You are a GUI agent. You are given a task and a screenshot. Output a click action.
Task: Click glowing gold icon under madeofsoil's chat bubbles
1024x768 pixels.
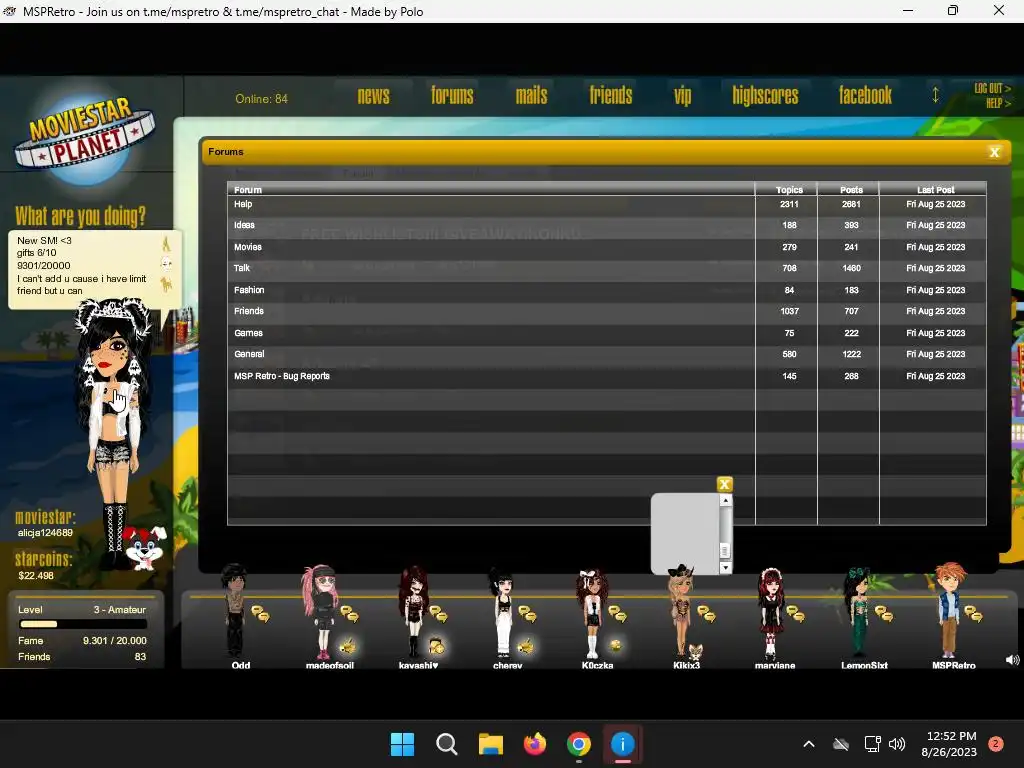[x=348, y=646]
